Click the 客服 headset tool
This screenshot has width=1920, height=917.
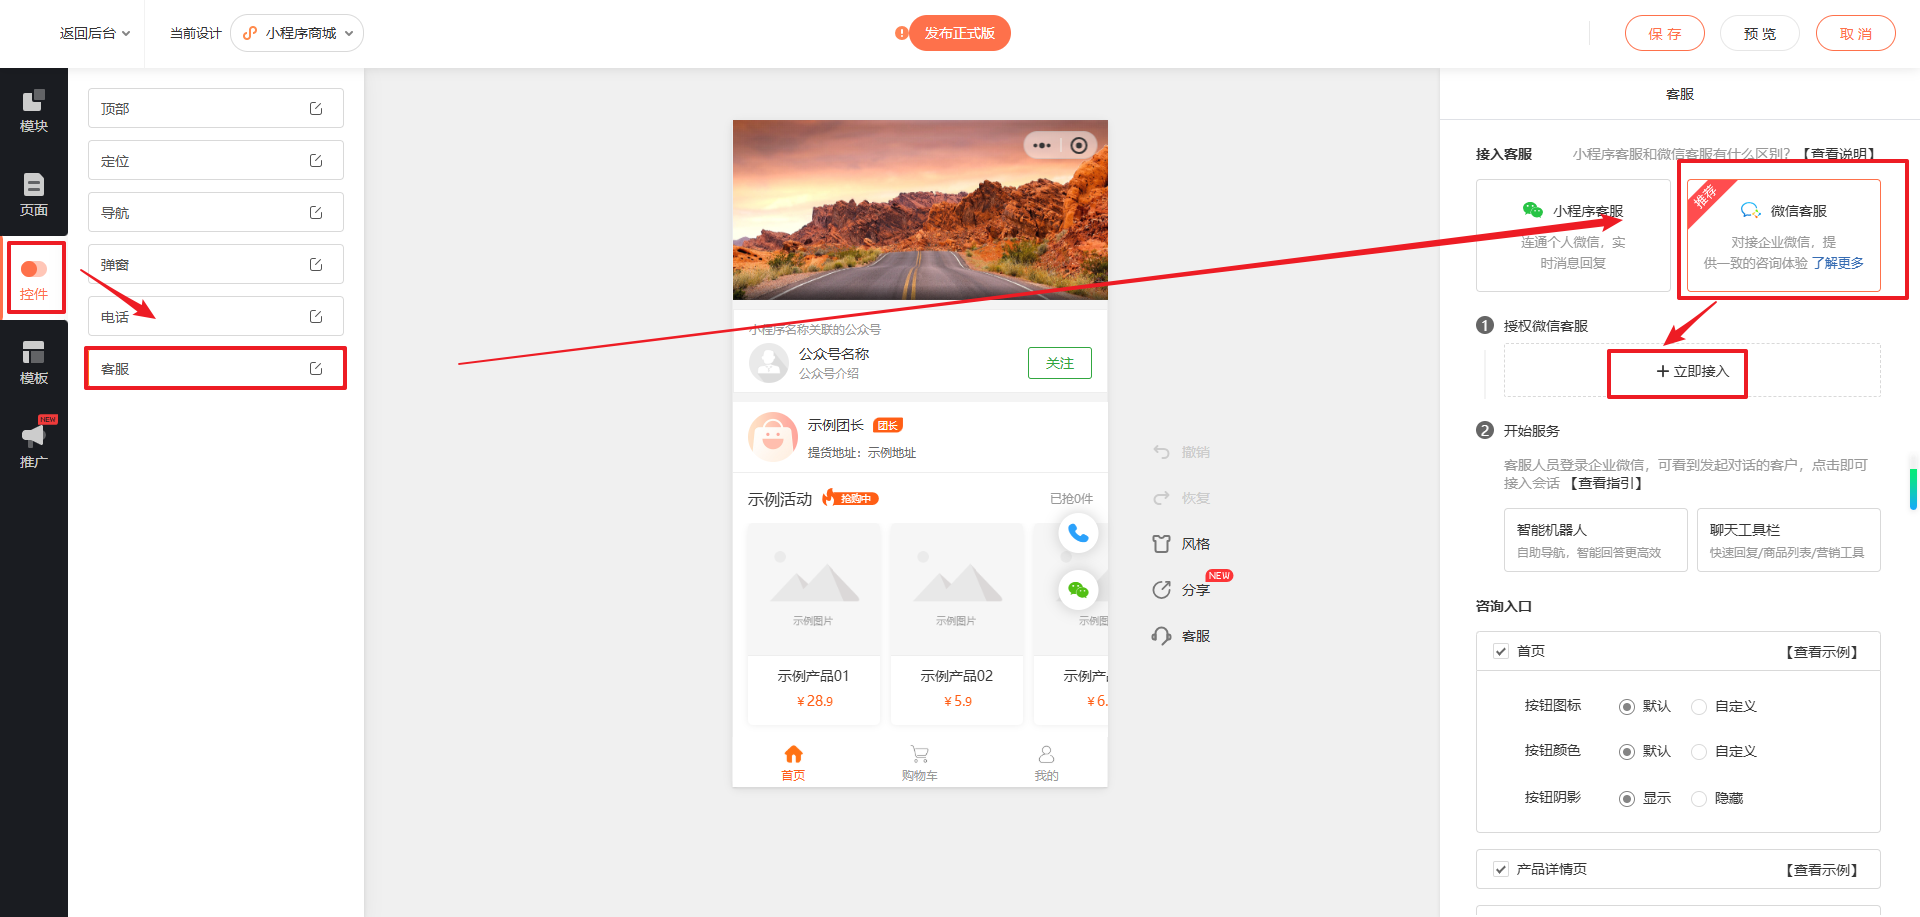[x=1181, y=636]
